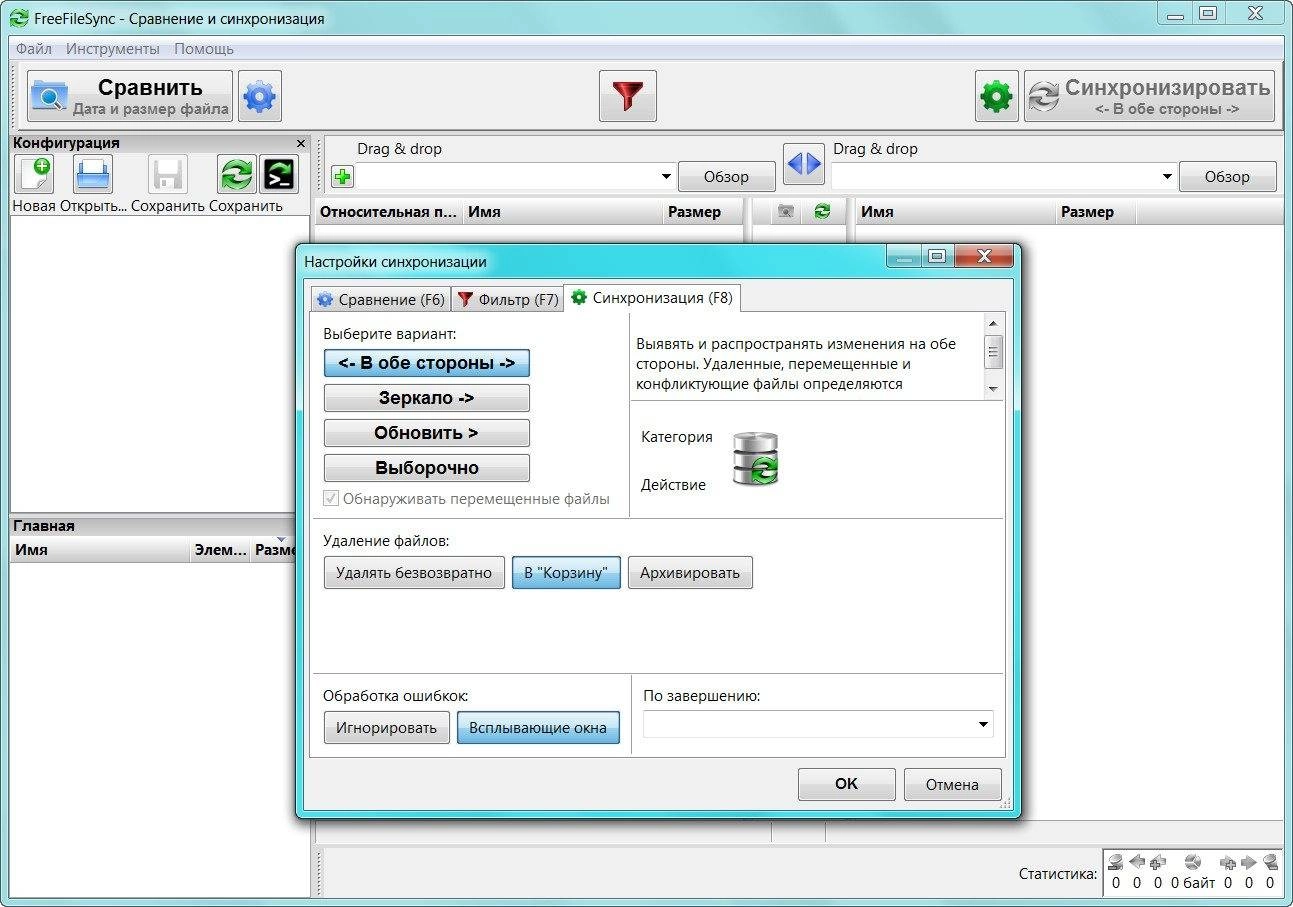Click the gray floppy disk save icon
Viewport: 1293px width, 907px height.
[167, 174]
